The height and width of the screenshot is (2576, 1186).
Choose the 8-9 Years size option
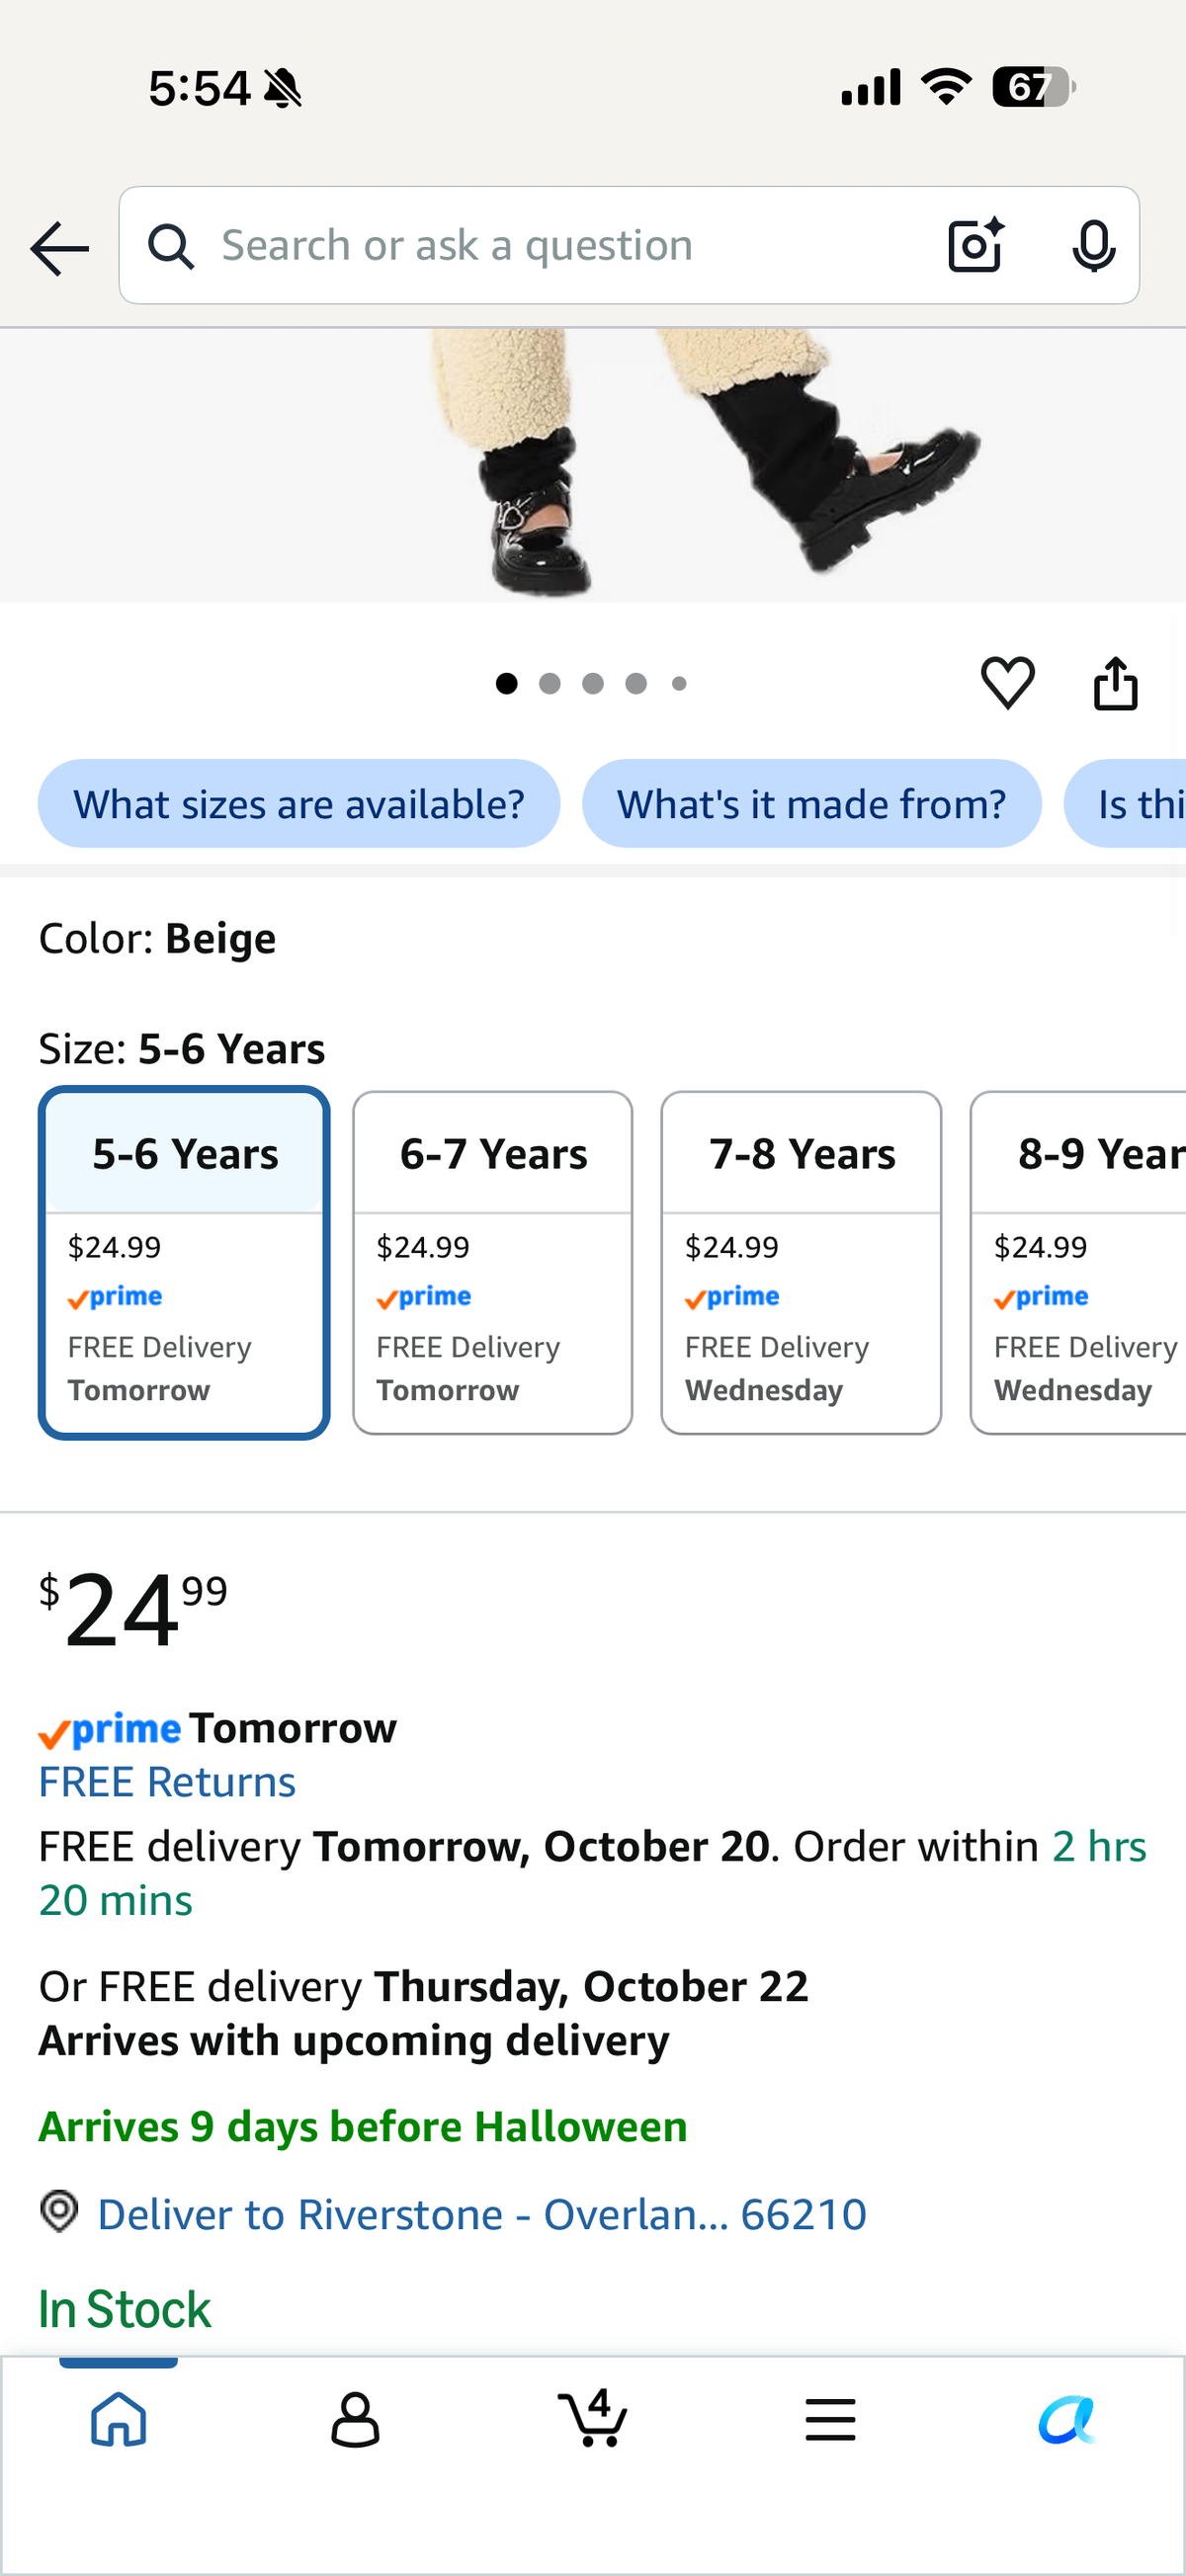point(1078,1263)
